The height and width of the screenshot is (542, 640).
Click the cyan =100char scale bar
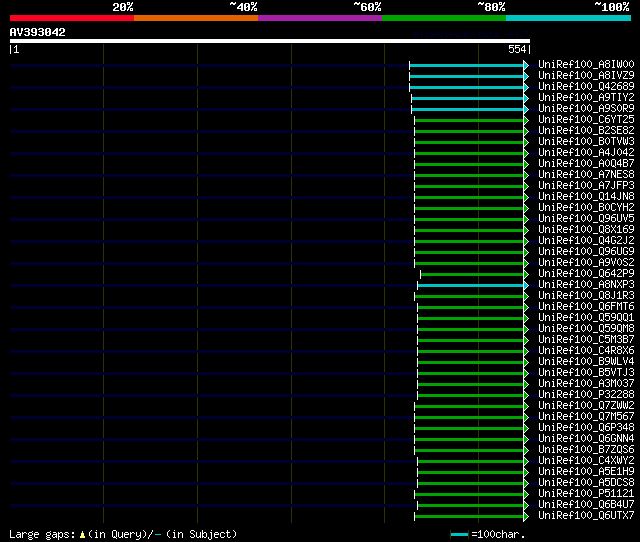click(x=459, y=535)
